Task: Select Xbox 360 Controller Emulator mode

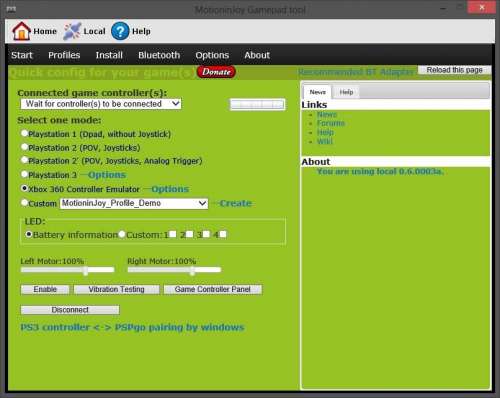Action: point(24,188)
